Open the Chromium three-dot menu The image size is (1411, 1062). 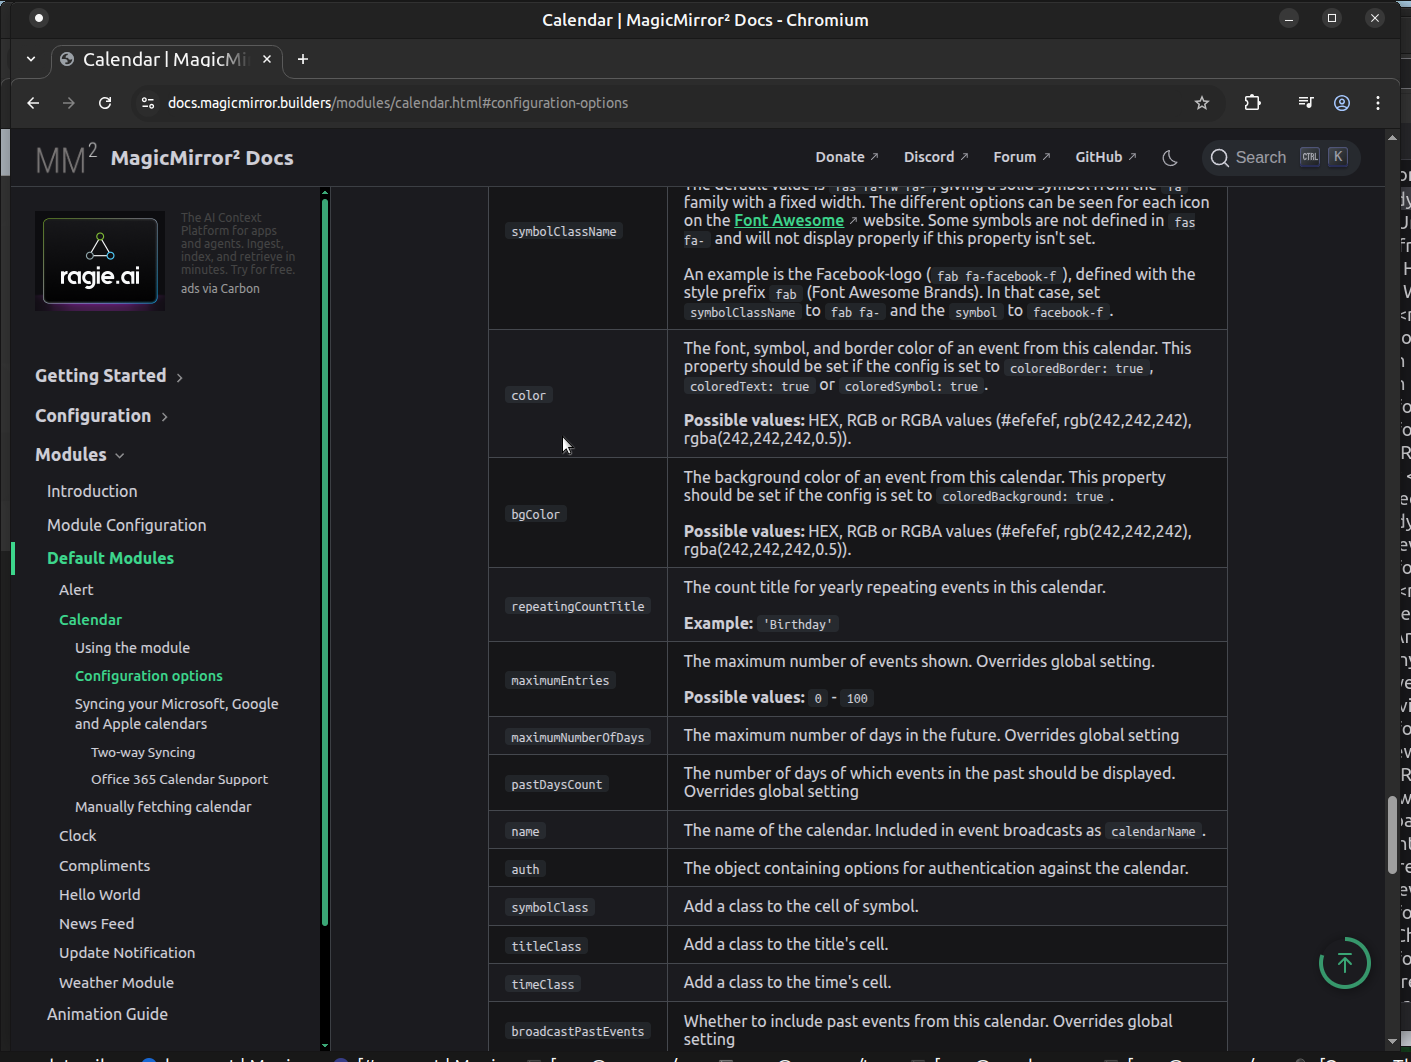1378,103
